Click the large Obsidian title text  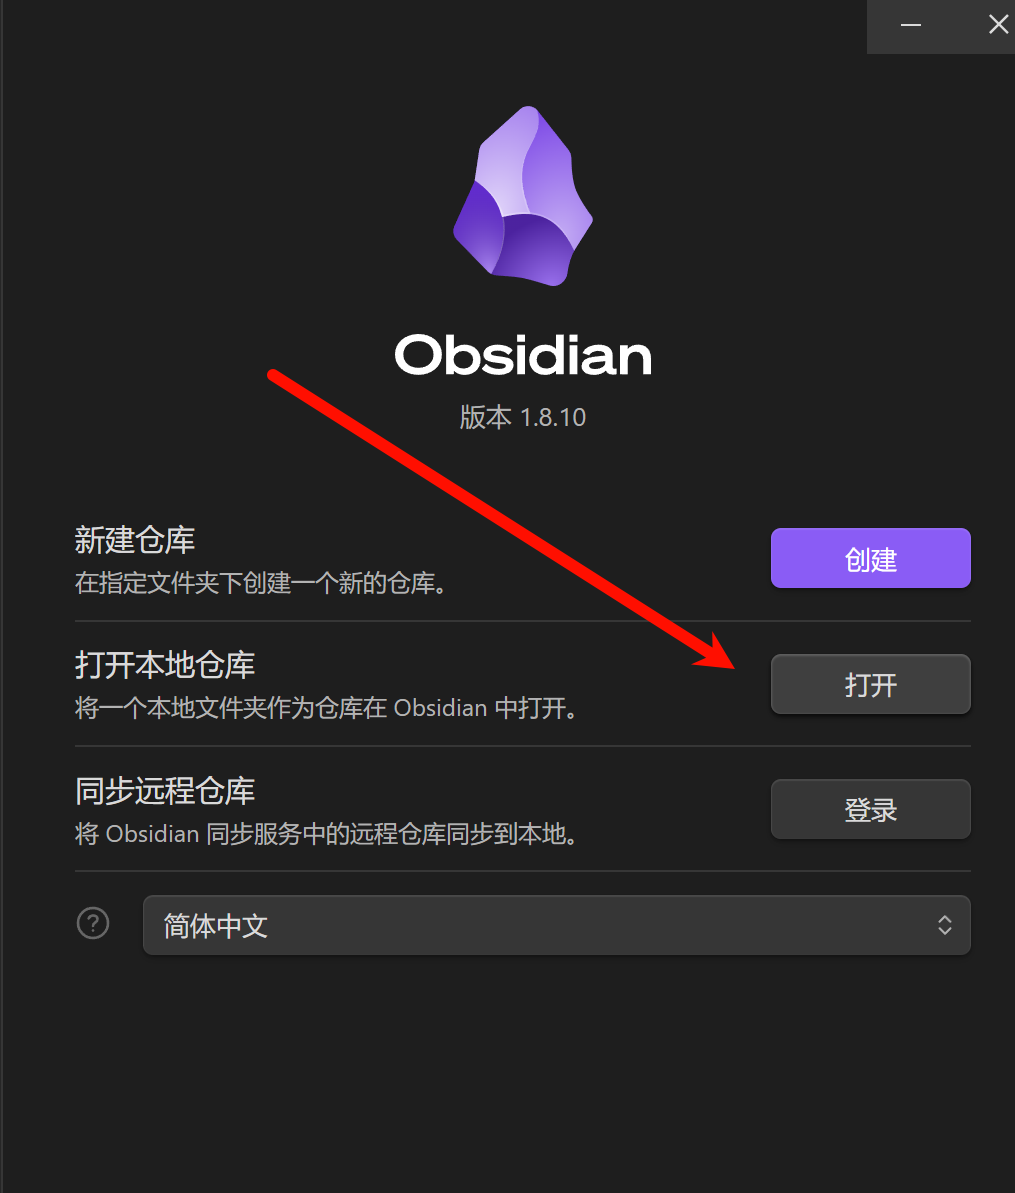tap(523, 355)
